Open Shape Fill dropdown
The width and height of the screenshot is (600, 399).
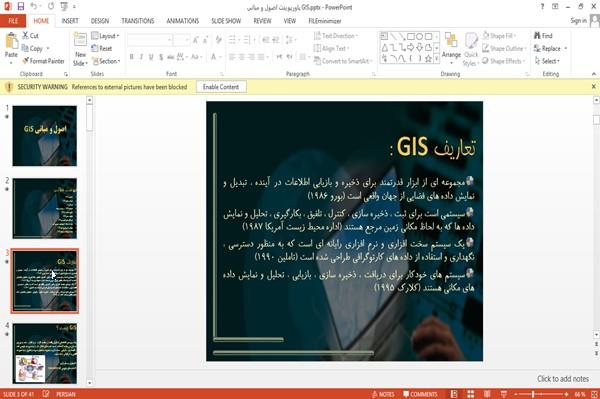pos(499,36)
